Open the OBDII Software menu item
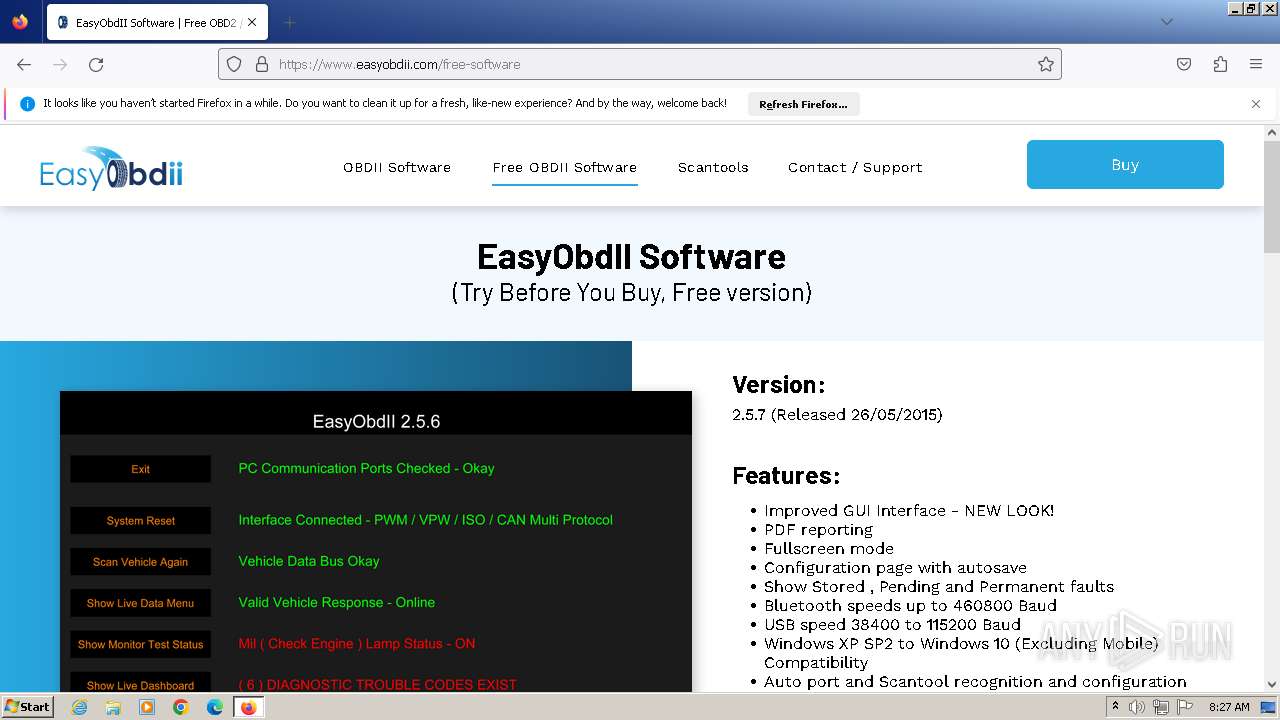1280x720 pixels. [397, 167]
